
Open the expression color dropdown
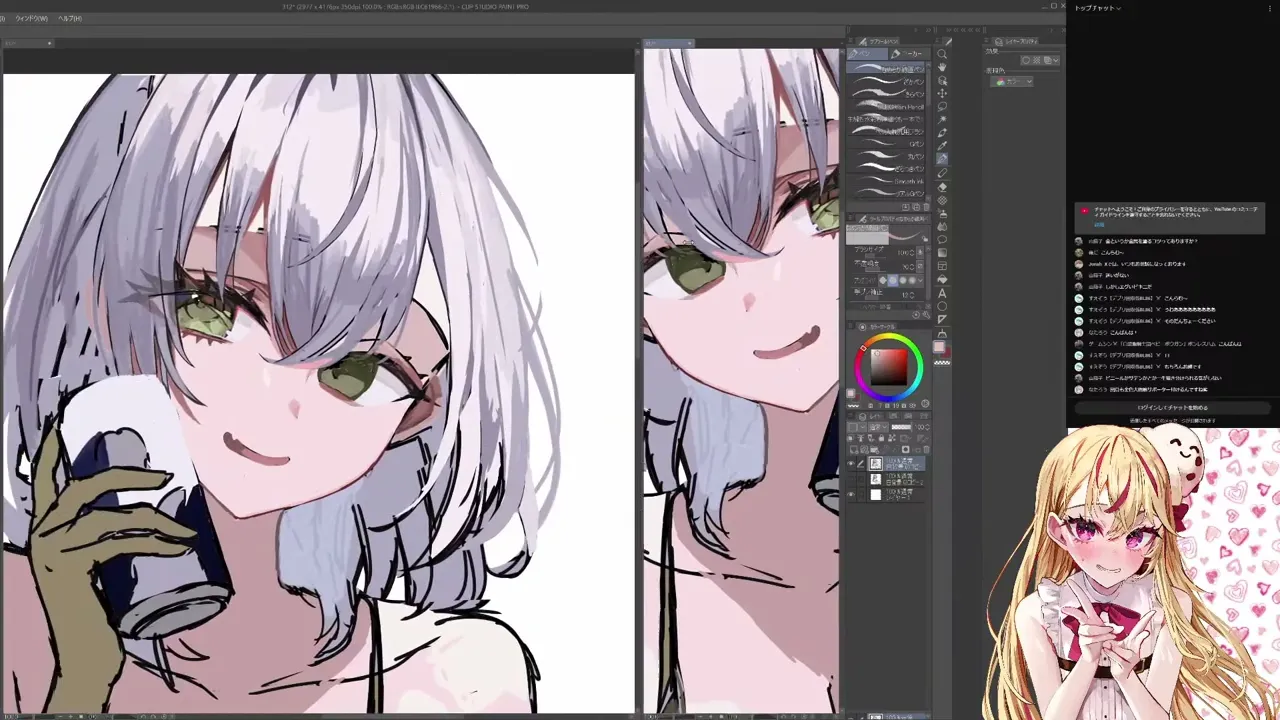pos(1012,81)
